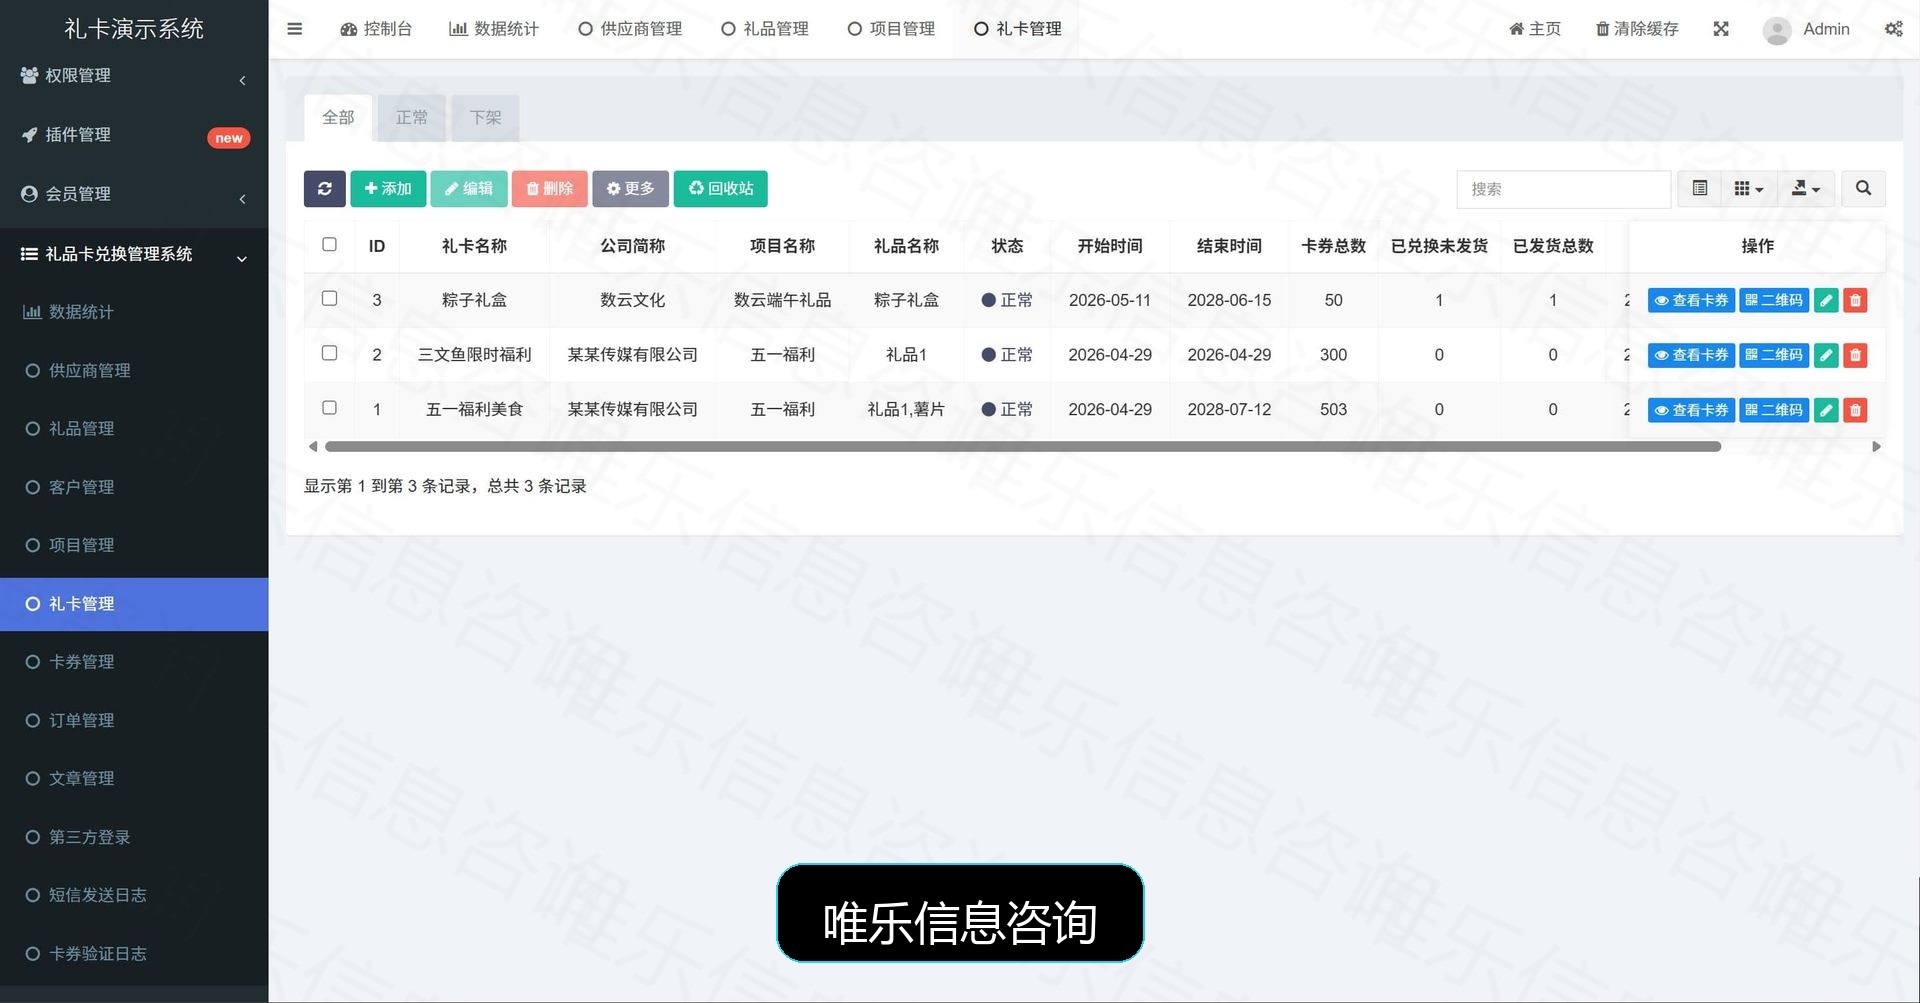Go to 主页 home link
Screen dimensions: 1920x1003
point(1535,29)
